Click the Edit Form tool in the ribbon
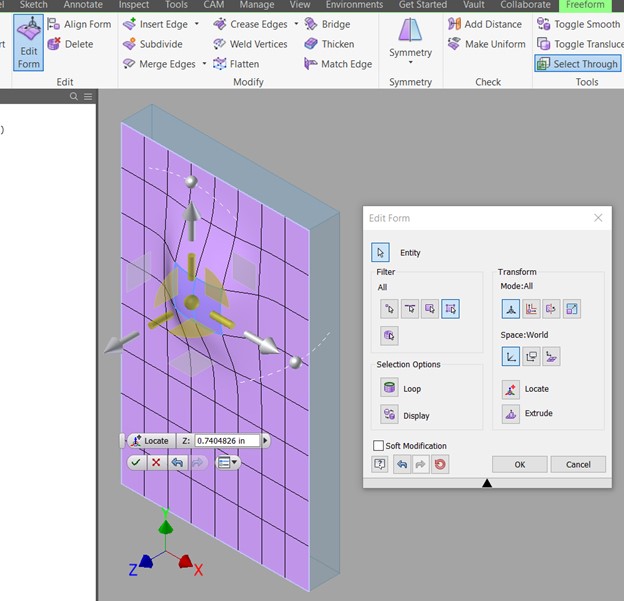 click(x=28, y=43)
